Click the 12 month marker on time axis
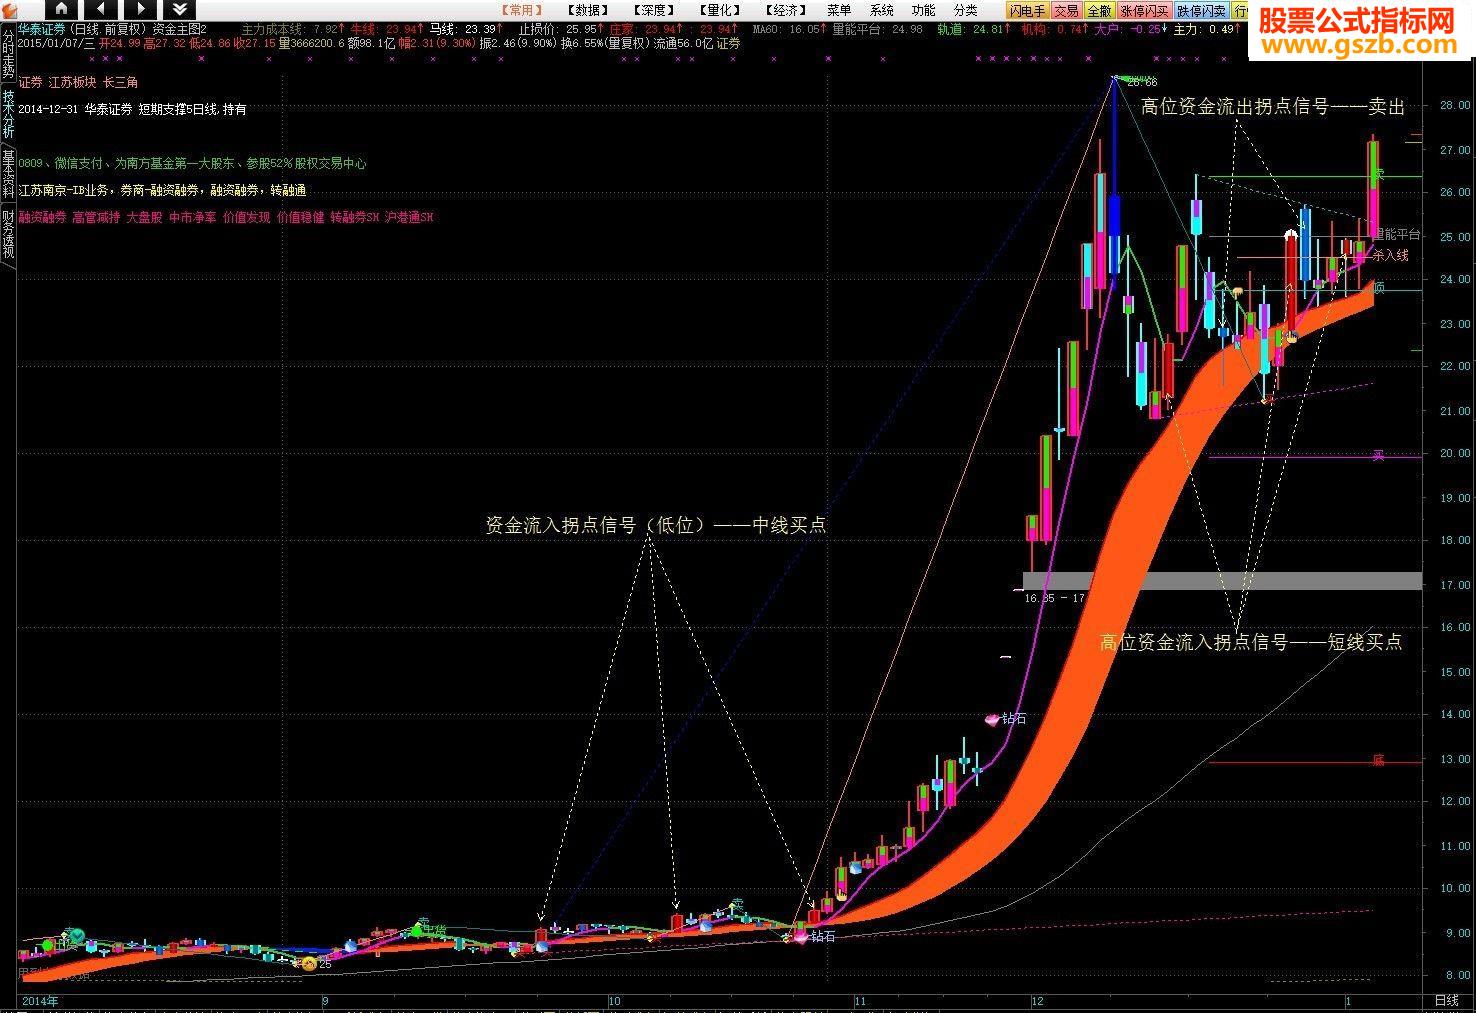Viewport: 1476px width, 1013px height. 1037,1000
